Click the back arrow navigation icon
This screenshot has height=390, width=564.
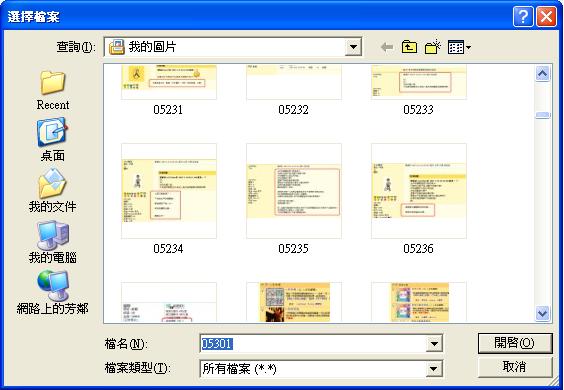(387, 47)
